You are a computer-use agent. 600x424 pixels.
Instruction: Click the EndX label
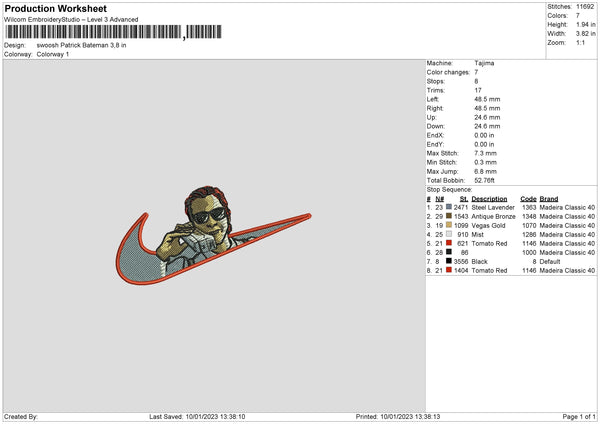coord(435,135)
